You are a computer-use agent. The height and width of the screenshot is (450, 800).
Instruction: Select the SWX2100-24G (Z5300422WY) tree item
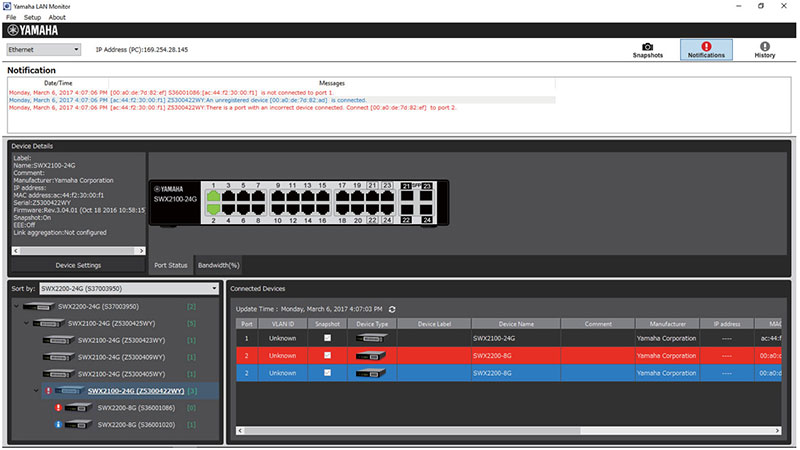(136, 391)
